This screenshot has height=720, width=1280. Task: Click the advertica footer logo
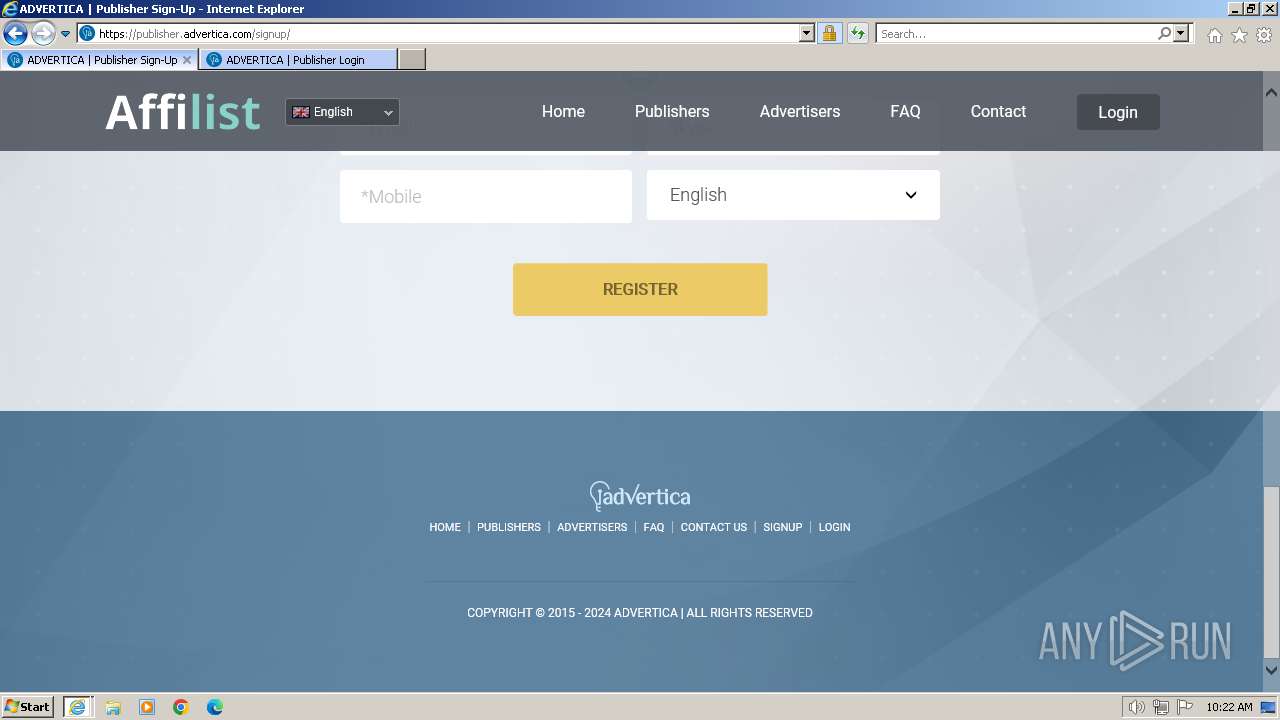pyautogui.click(x=640, y=496)
